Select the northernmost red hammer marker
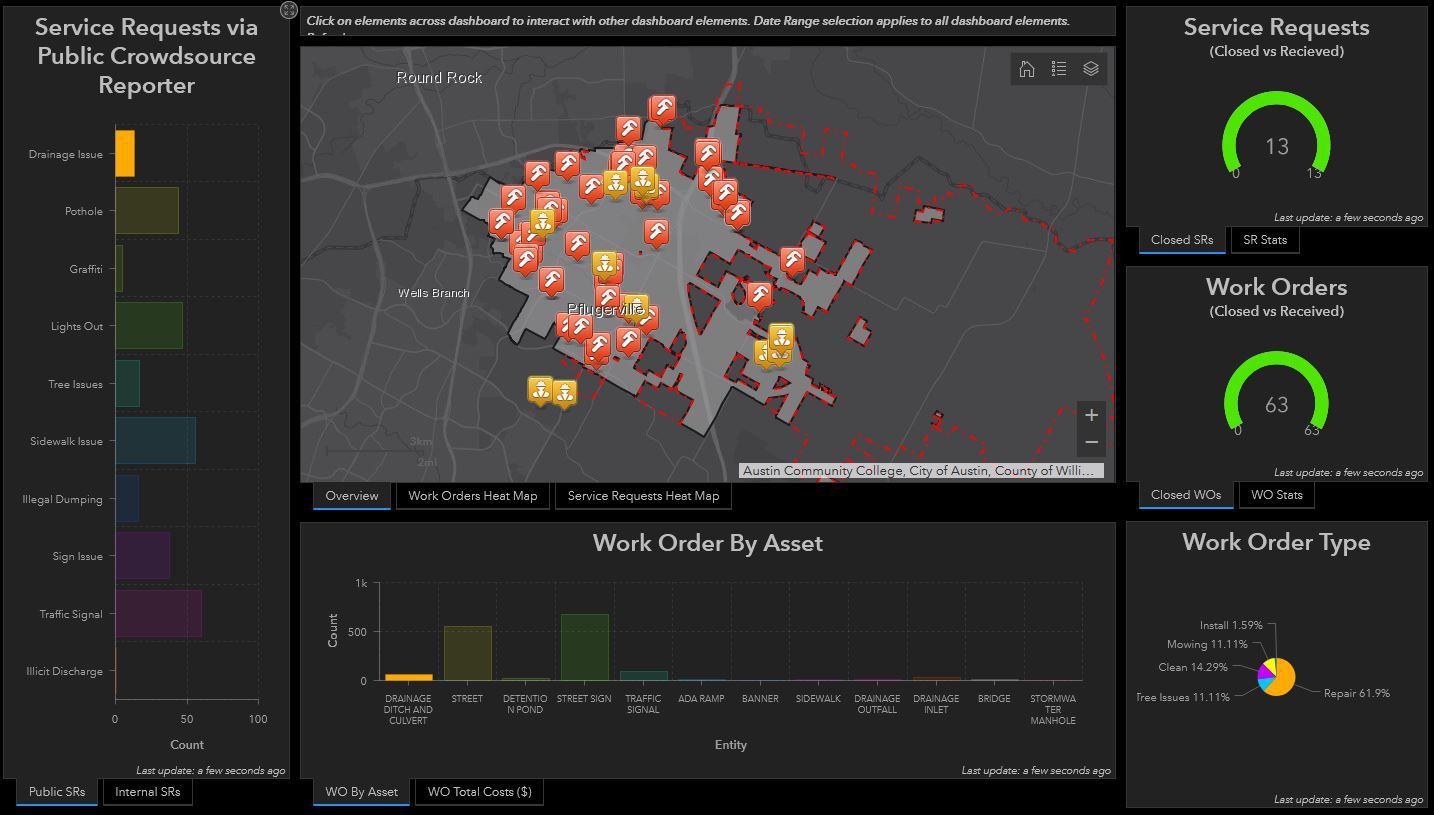Viewport: 1434px width, 815px height. pyautogui.click(x=662, y=108)
